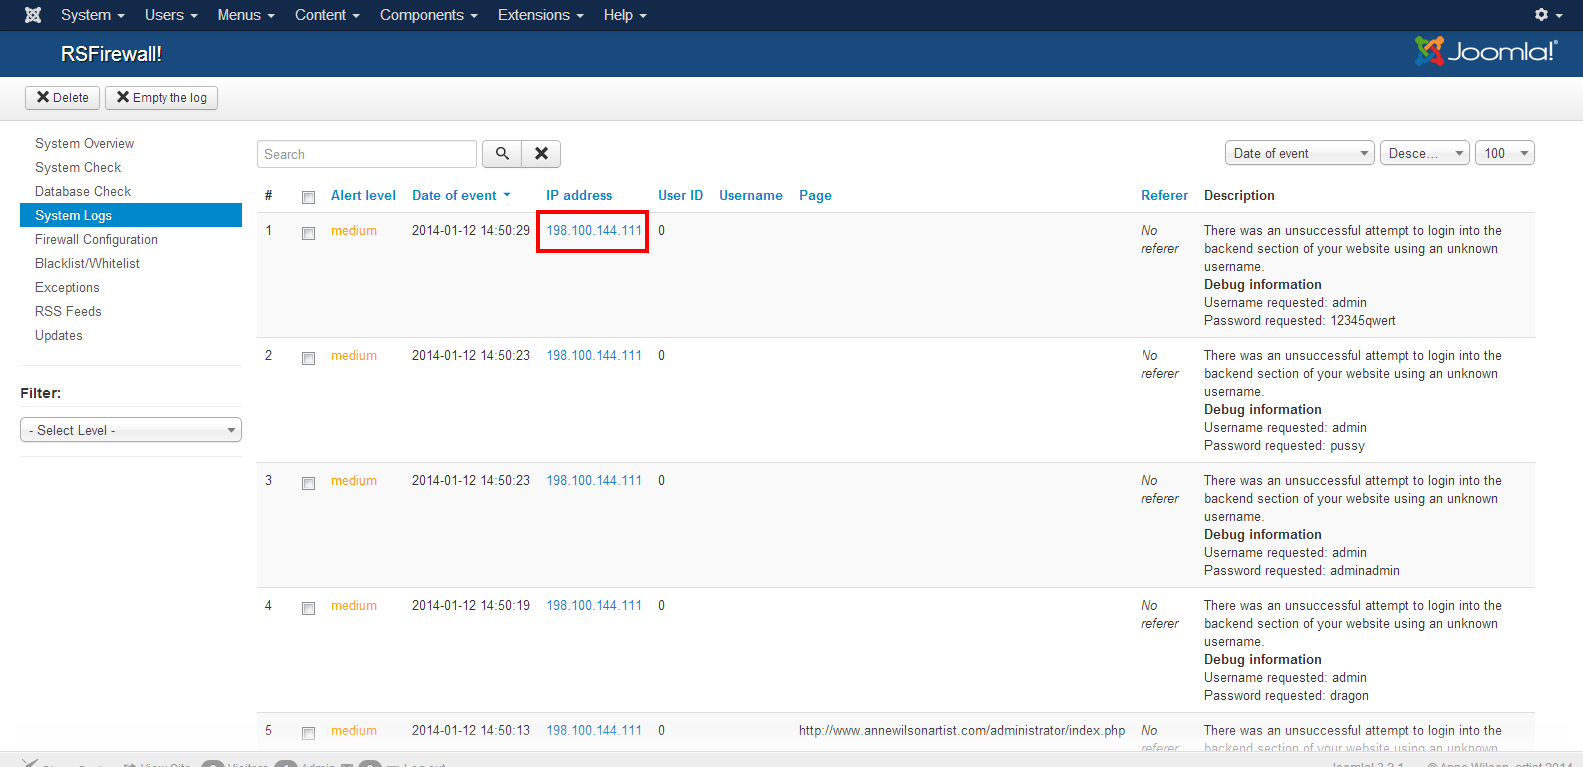Open the settings gear menu
Viewport: 1583px width, 767px height.
click(x=1548, y=15)
